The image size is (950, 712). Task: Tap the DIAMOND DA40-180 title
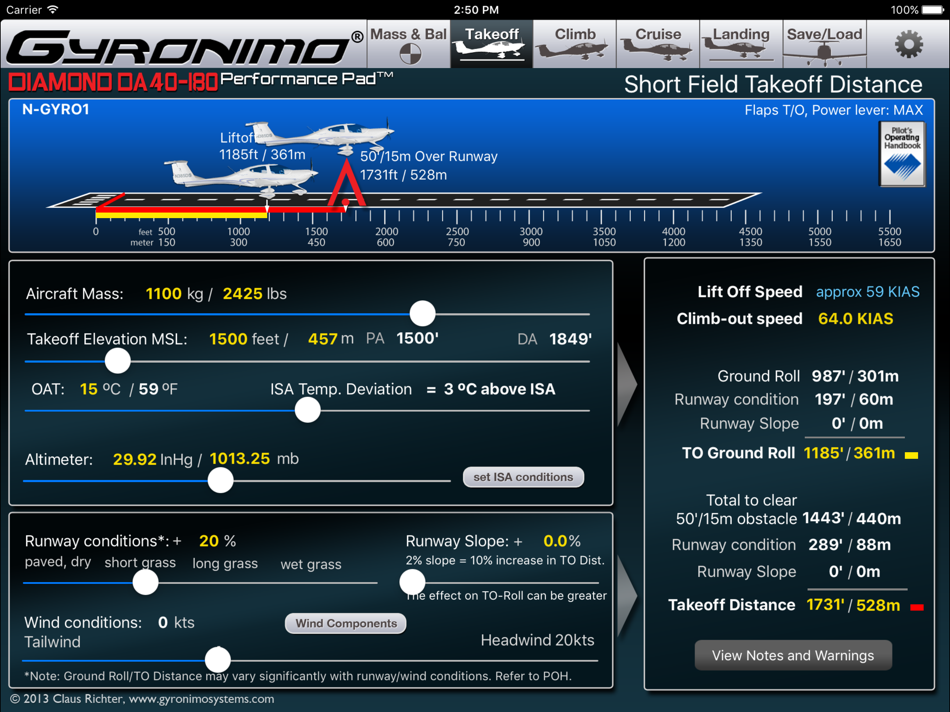(113, 82)
